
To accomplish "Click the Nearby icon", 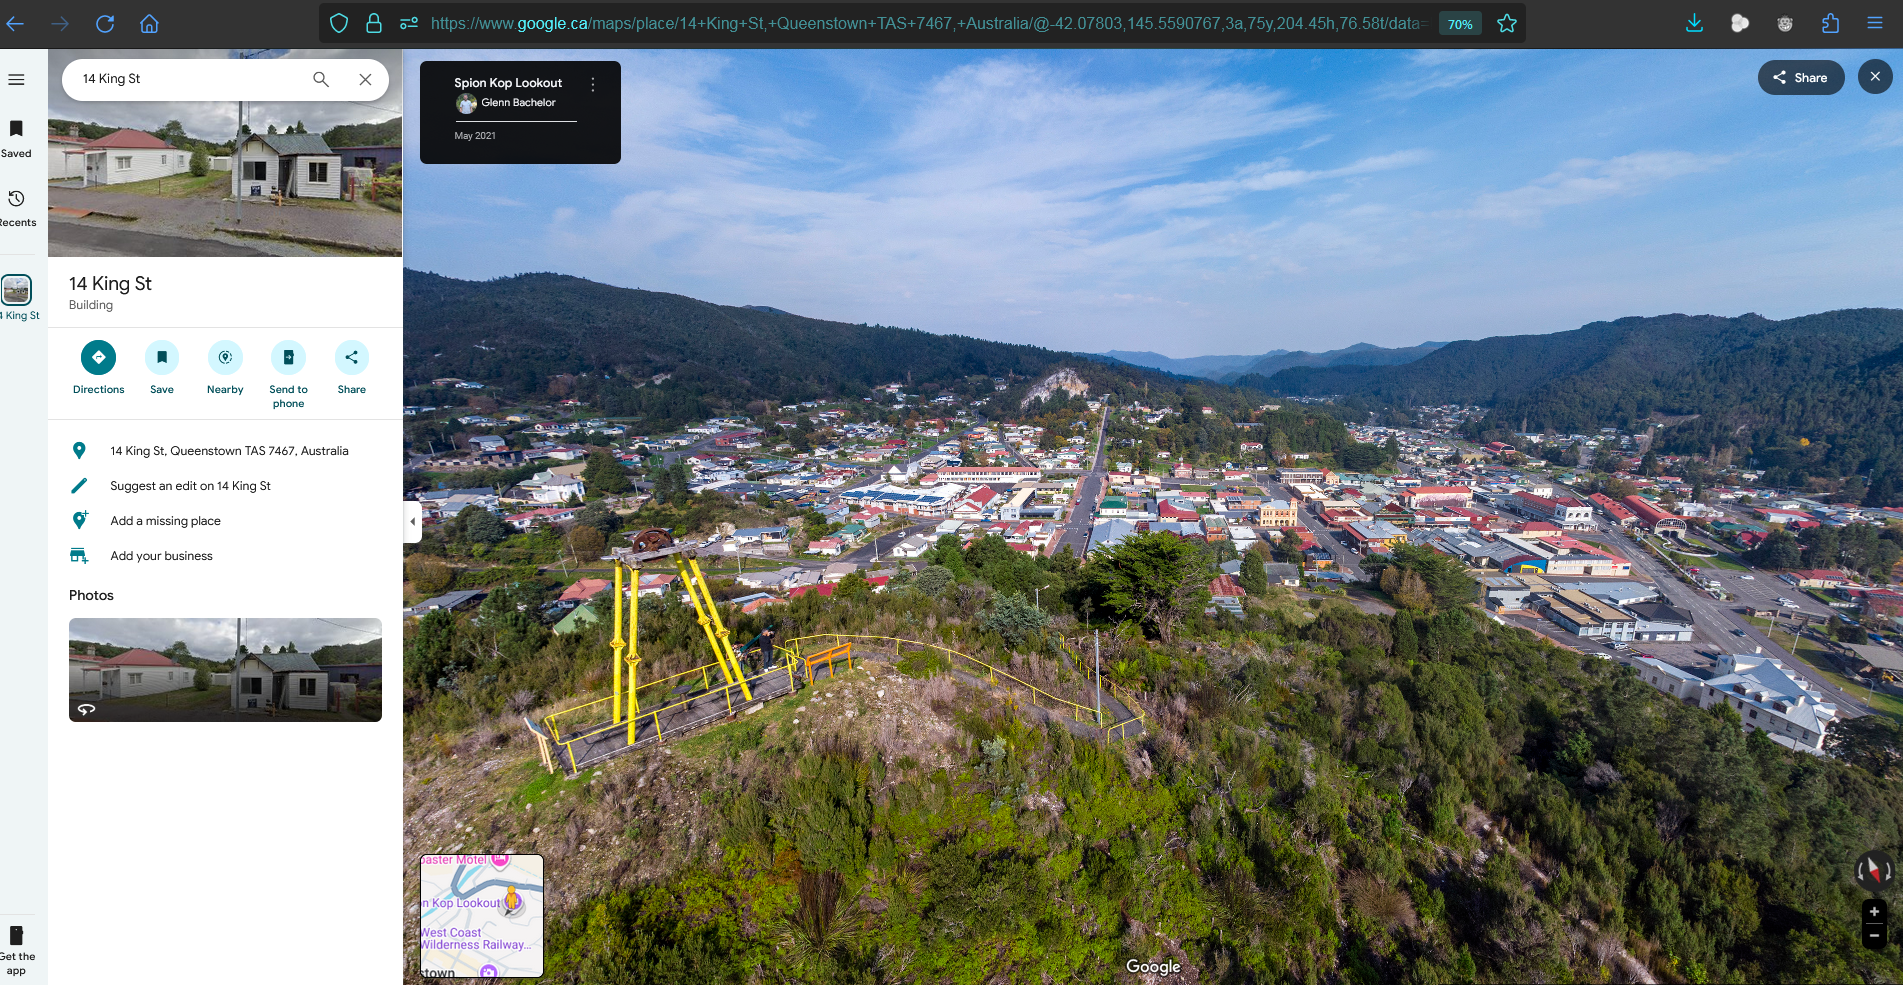I will click(x=225, y=358).
